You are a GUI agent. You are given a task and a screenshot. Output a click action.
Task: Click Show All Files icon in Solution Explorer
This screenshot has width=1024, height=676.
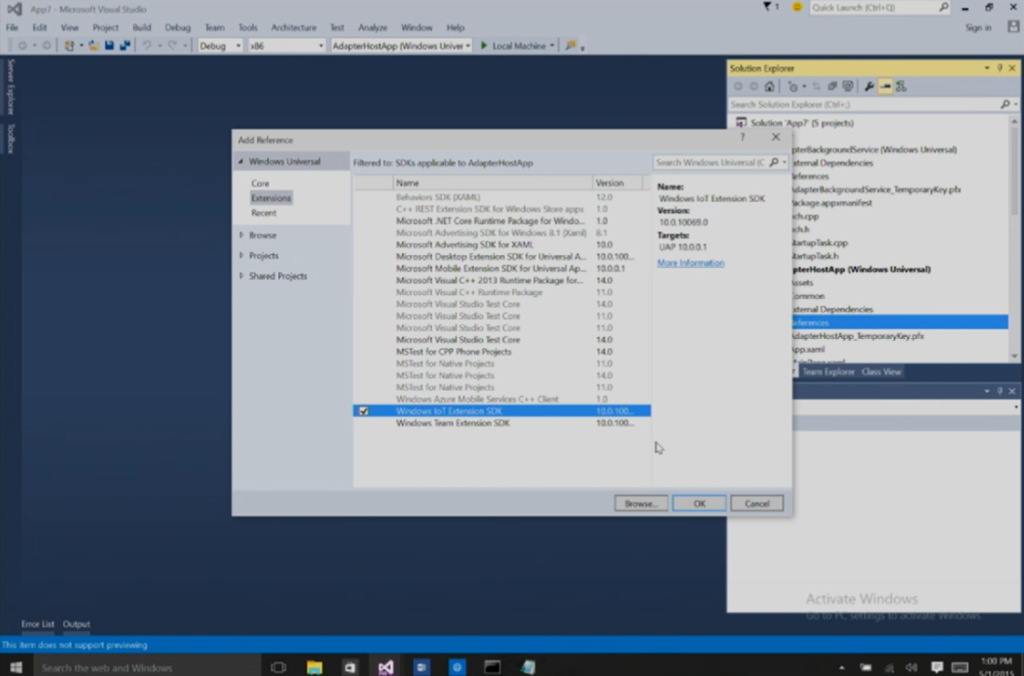[848, 86]
